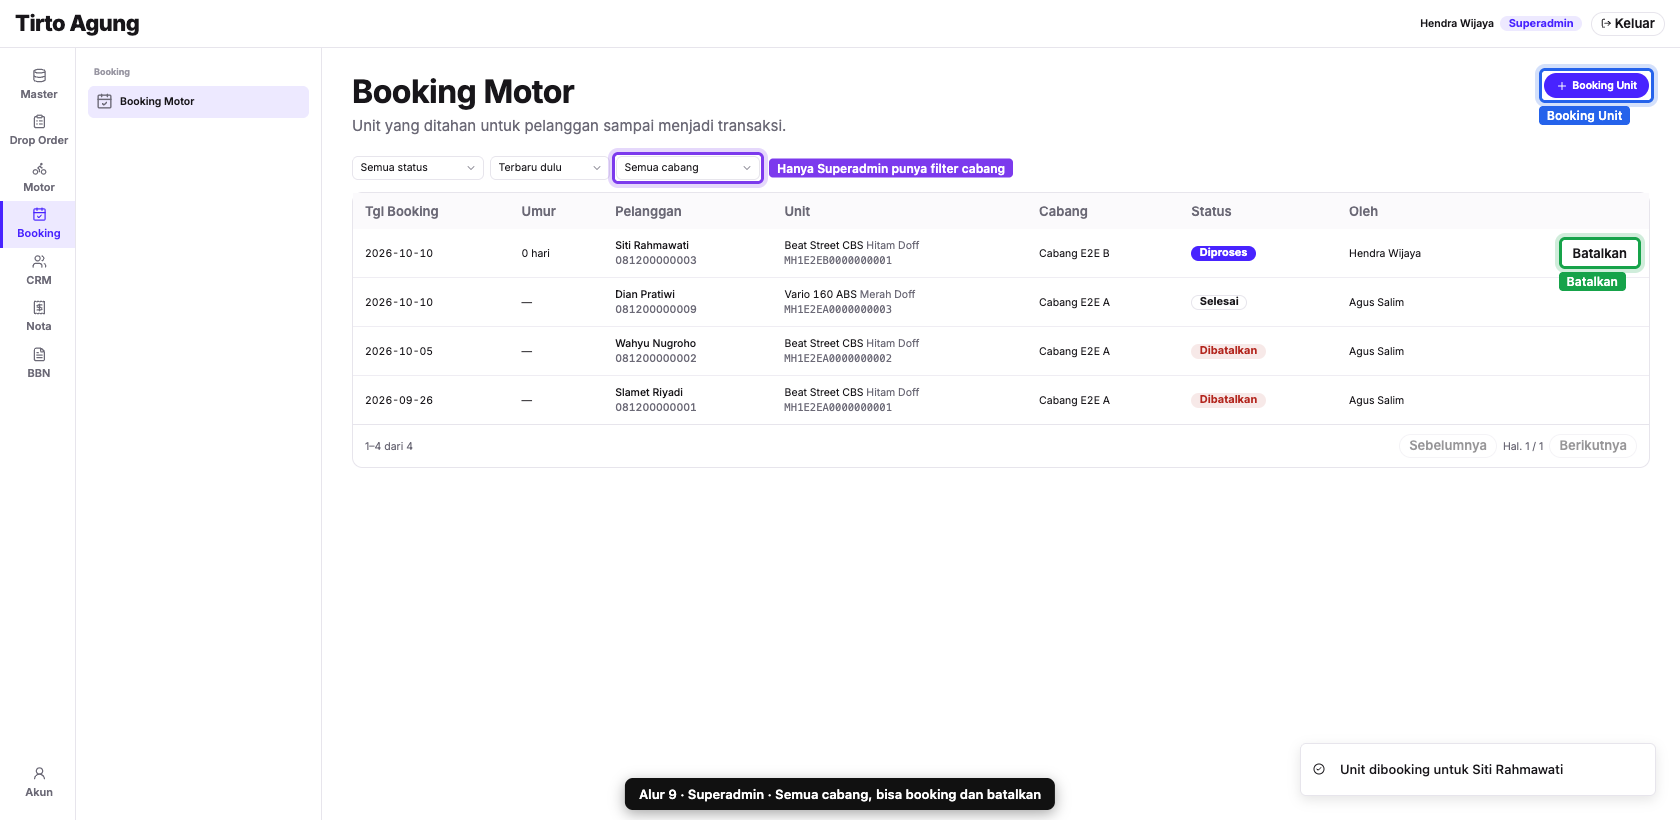This screenshot has height=820, width=1680.
Task: Click the Booking Motor calendar icon in submenu
Action: [104, 101]
